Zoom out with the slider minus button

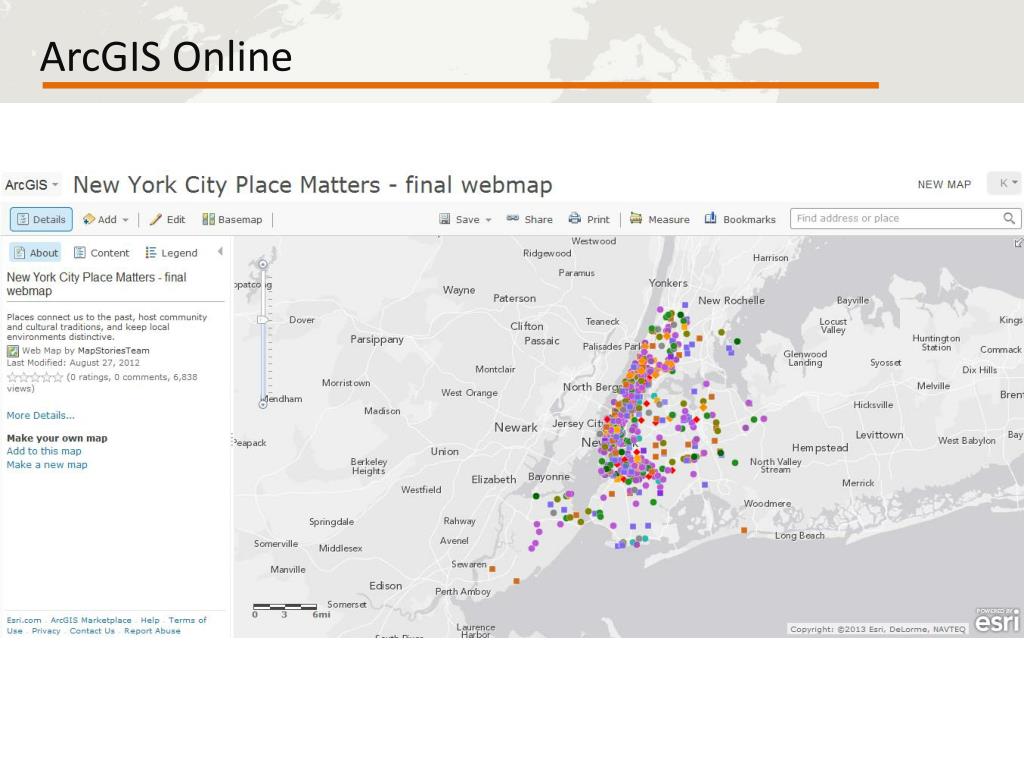point(263,404)
